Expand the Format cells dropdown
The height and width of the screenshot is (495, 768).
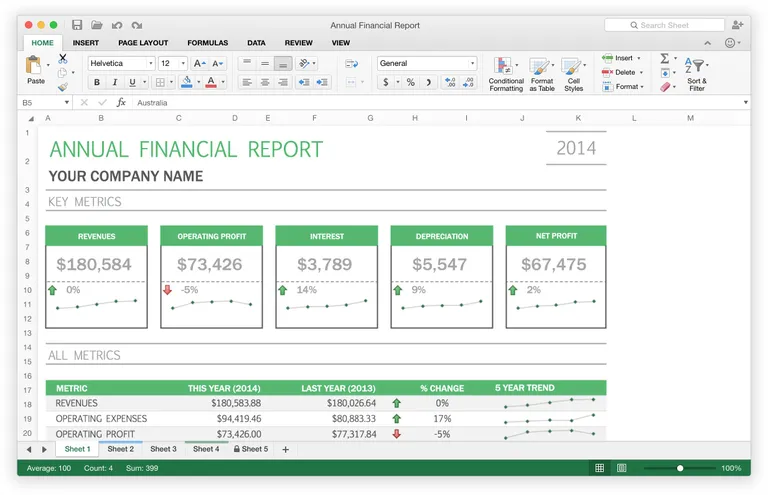coord(642,87)
